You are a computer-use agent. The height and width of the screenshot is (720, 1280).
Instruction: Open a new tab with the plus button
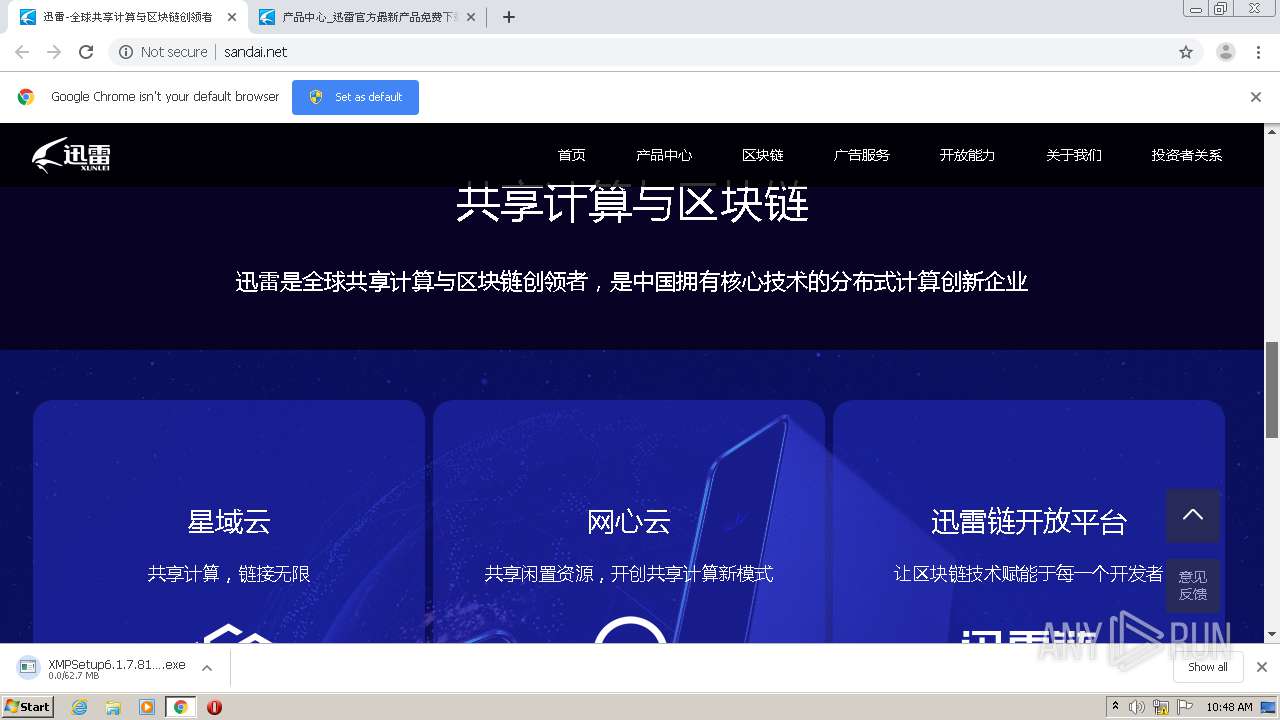click(x=509, y=17)
